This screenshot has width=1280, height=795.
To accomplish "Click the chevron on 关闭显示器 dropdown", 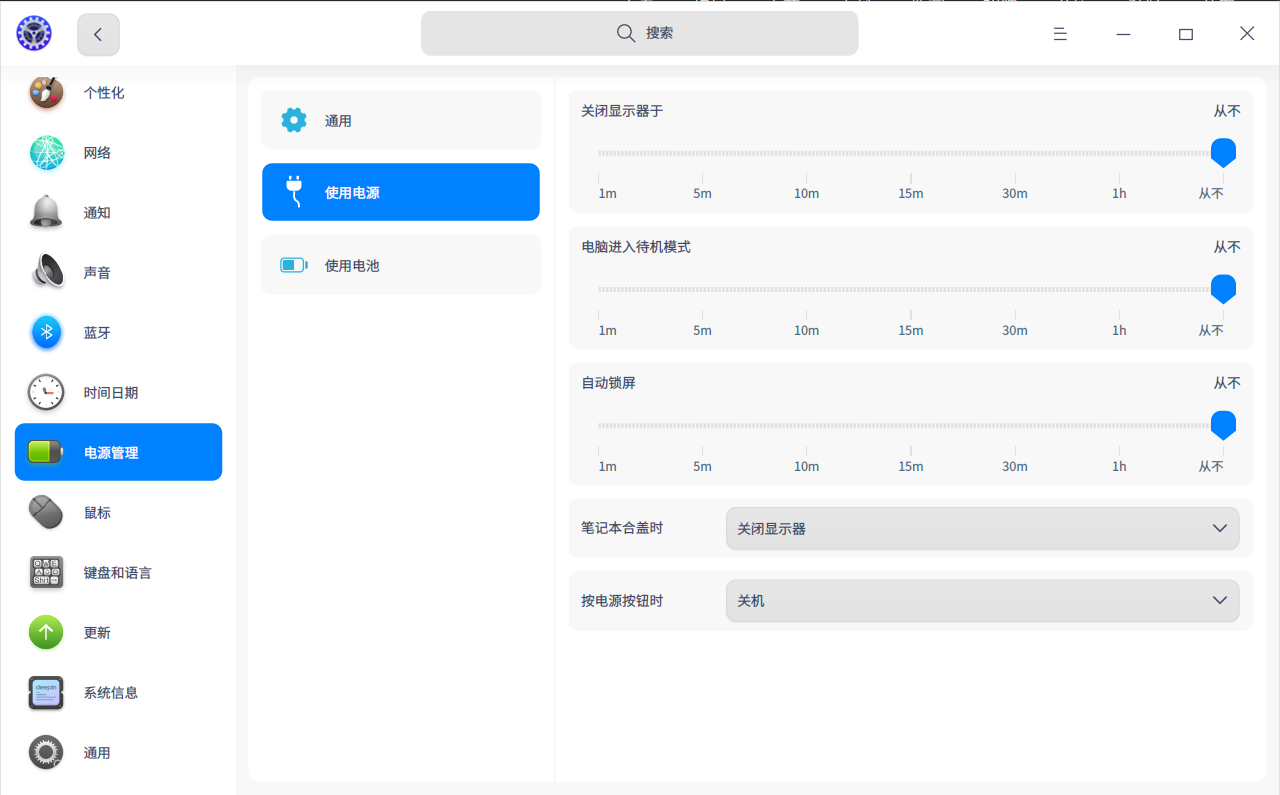I will [1219, 528].
